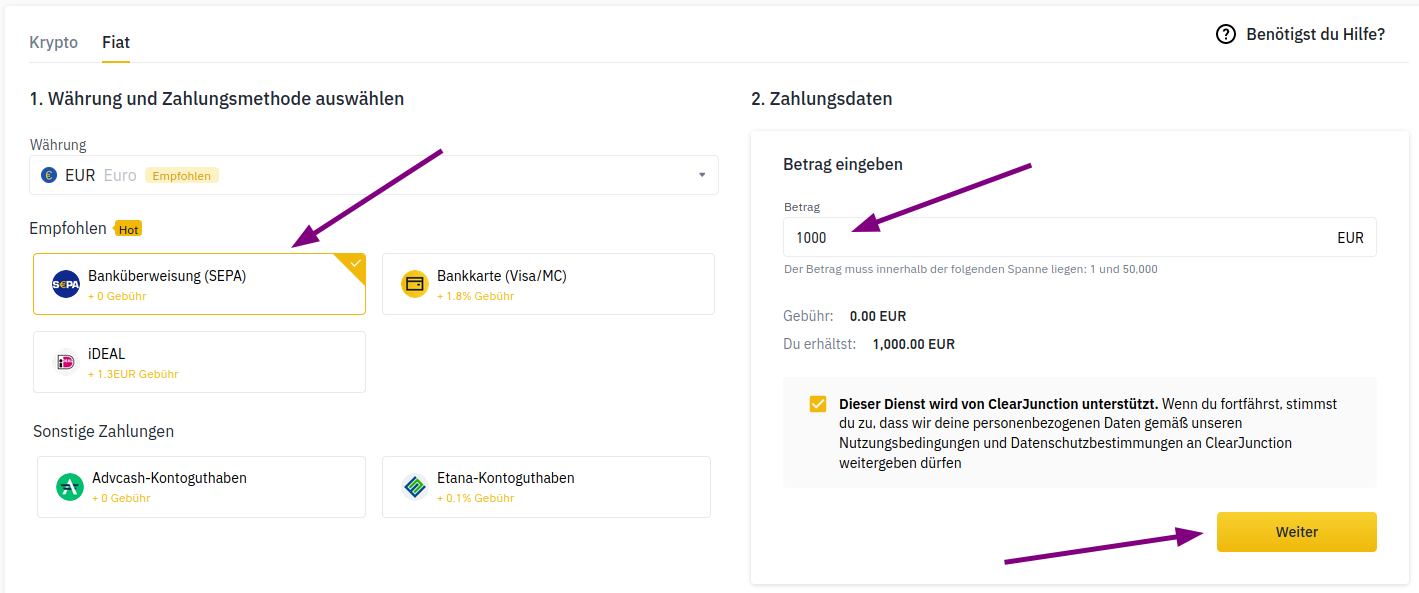Click the green Advcash icon
Image resolution: width=1419 pixels, height=593 pixels.
tap(66, 487)
